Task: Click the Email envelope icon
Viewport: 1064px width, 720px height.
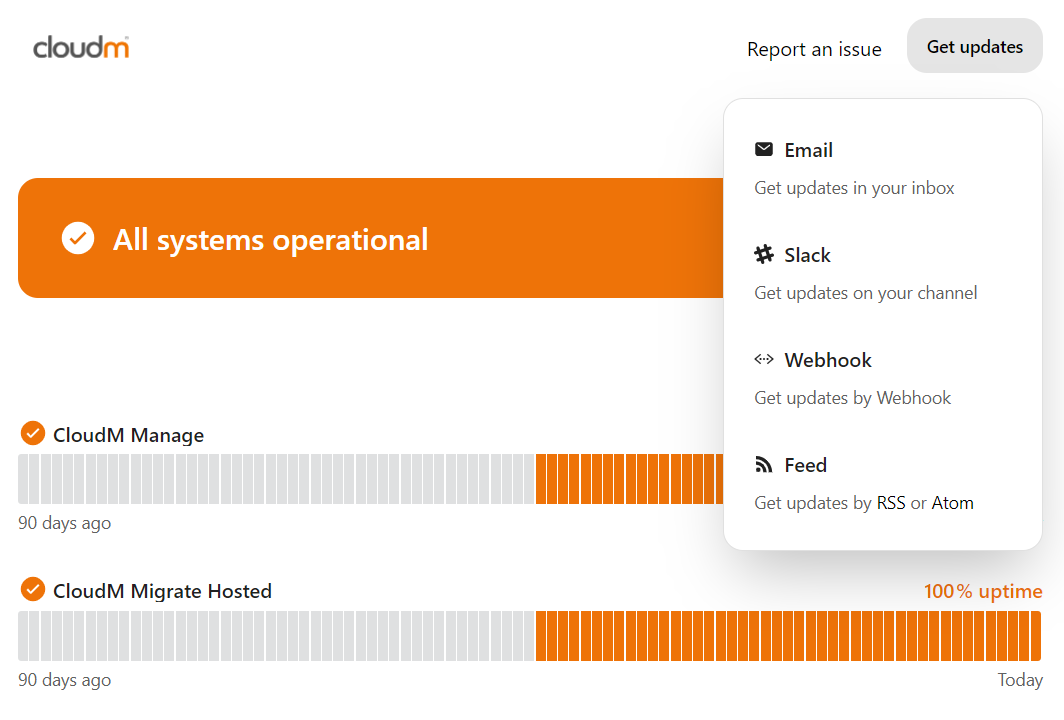Action: [x=763, y=149]
